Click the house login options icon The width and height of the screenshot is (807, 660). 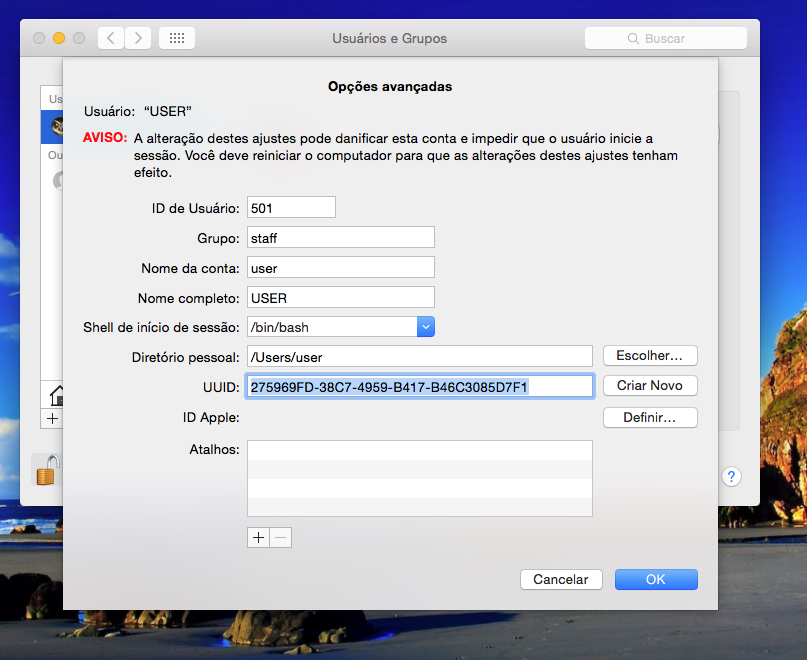(56, 395)
